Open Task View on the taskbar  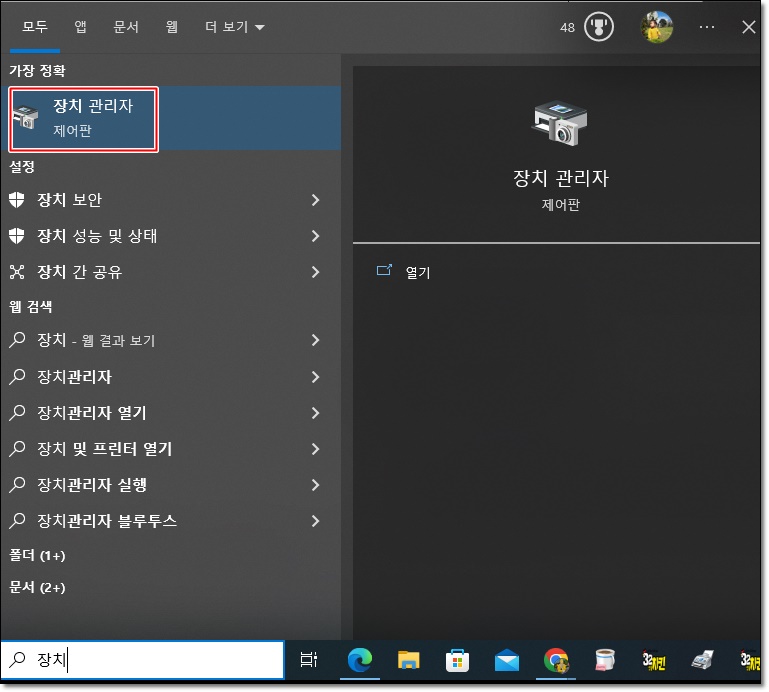308,660
